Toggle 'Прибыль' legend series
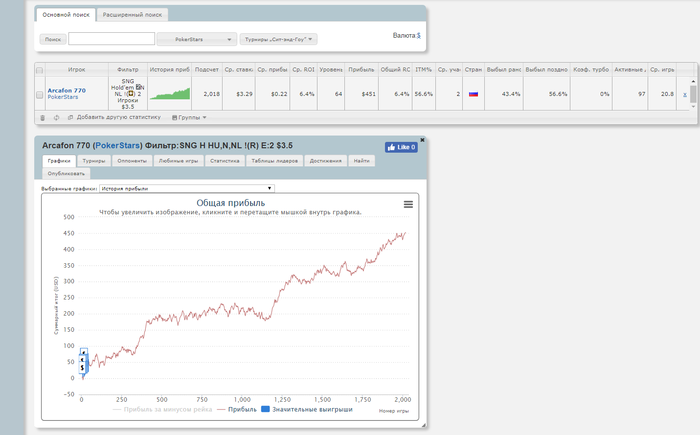 [x=237, y=410]
